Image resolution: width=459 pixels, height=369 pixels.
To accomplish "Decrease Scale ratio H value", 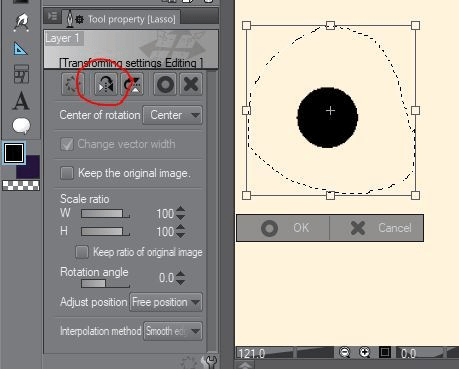I will (180, 235).
